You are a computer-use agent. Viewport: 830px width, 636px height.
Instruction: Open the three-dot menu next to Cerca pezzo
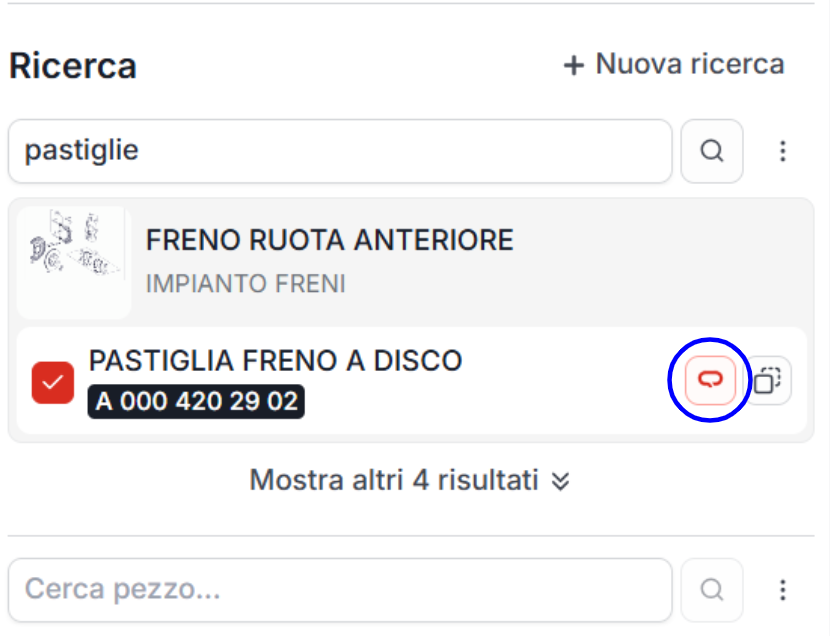click(781, 590)
